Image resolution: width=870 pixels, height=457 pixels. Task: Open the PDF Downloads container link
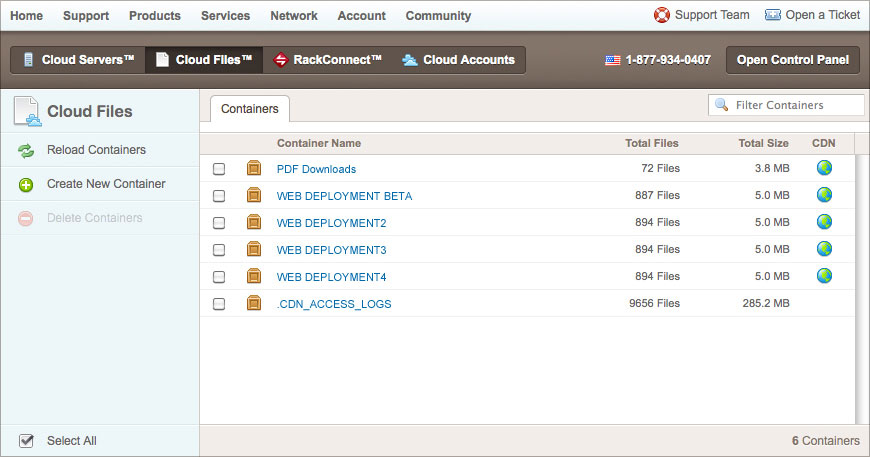pos(316,169)
